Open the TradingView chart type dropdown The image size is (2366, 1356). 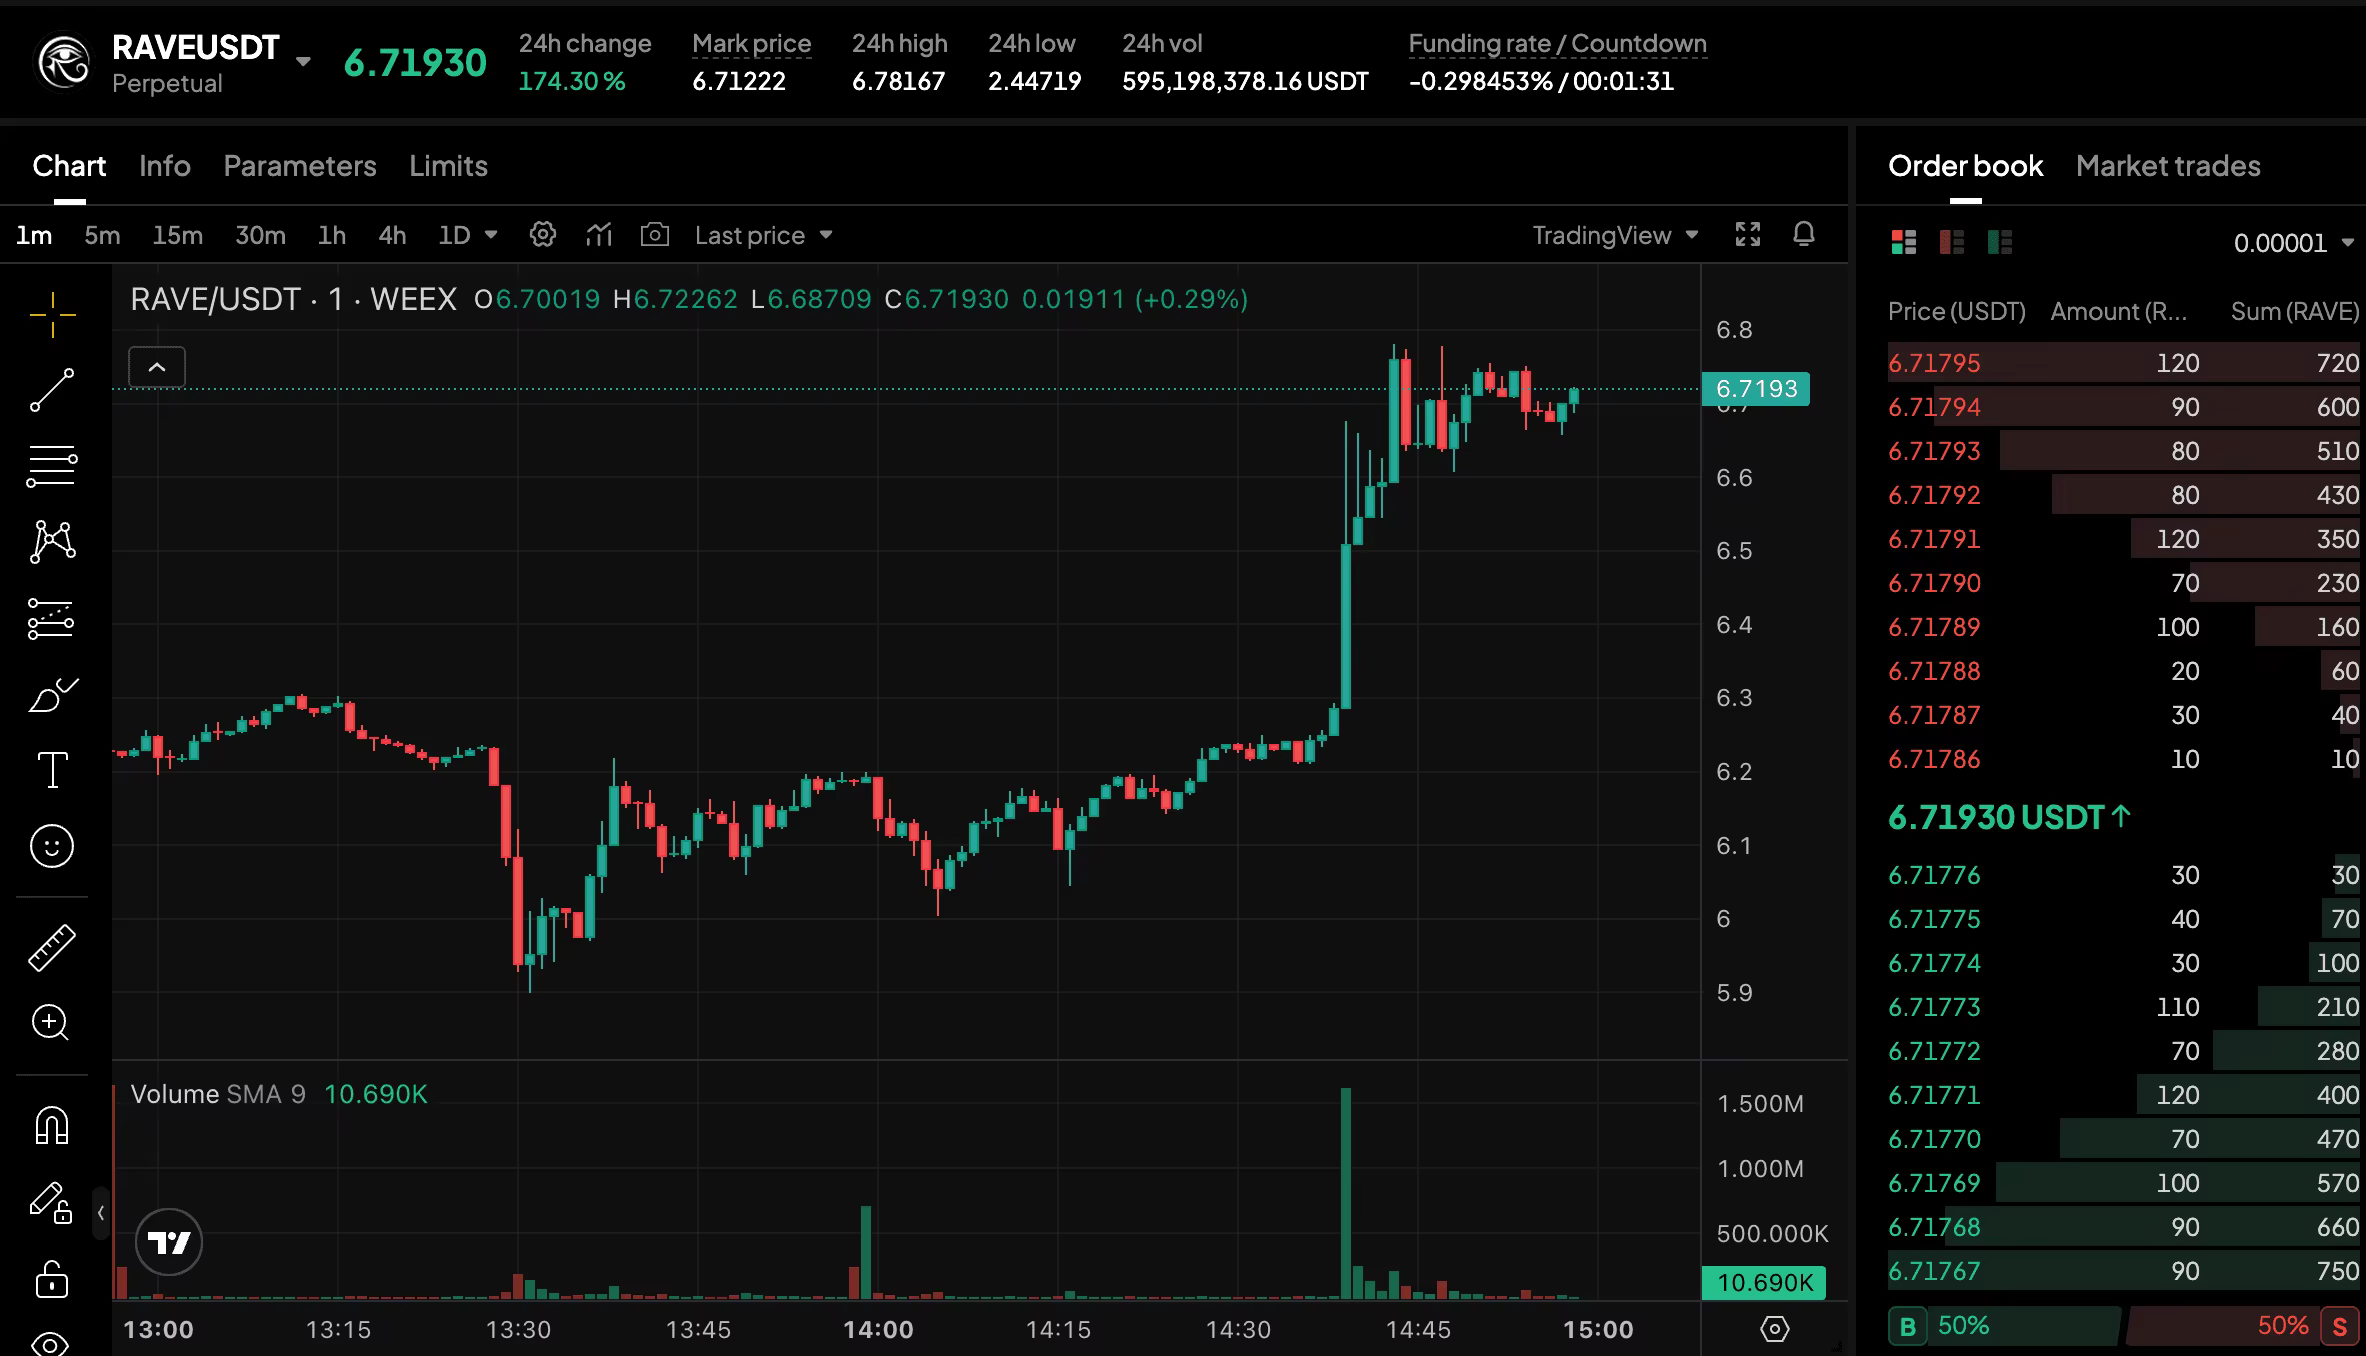tap(1616, 235)
